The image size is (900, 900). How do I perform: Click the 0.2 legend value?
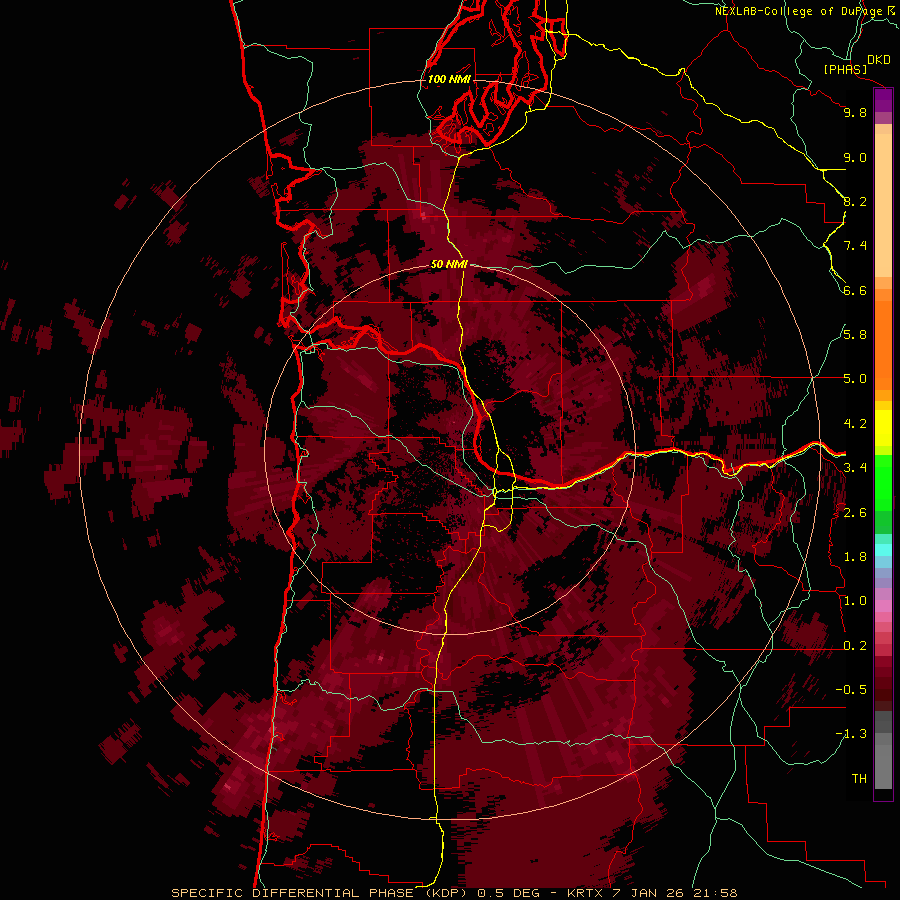coord(855,646)
